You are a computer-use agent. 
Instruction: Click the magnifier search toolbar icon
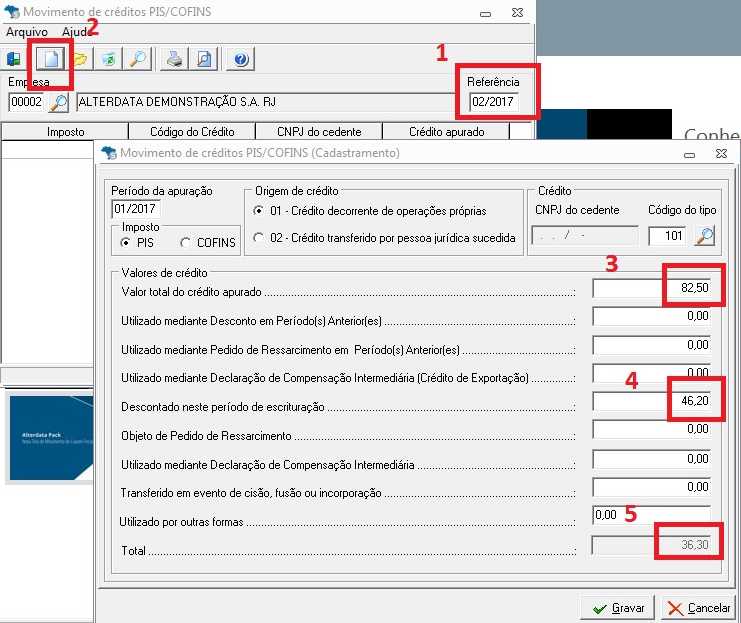pyautogui.click(x=138, y=59)
